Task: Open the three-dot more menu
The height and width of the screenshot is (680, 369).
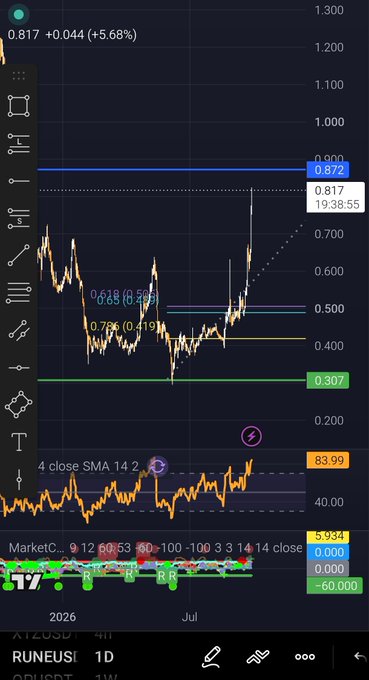Action: pyautogui.click(x=305, y=657)
